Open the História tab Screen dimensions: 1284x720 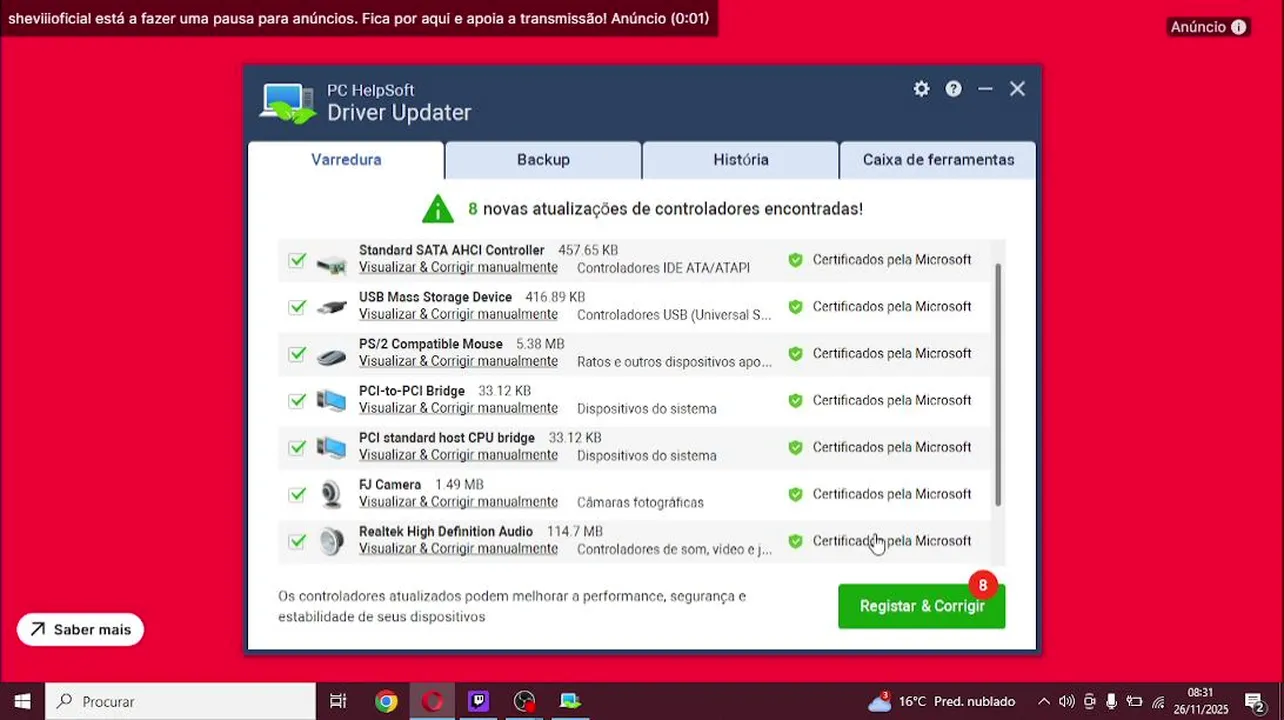pyautogui.click(x=741, y=160)
